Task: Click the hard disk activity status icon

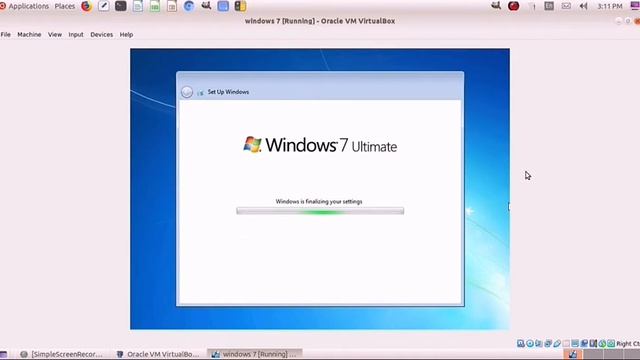Action: (x=521, y=343)
